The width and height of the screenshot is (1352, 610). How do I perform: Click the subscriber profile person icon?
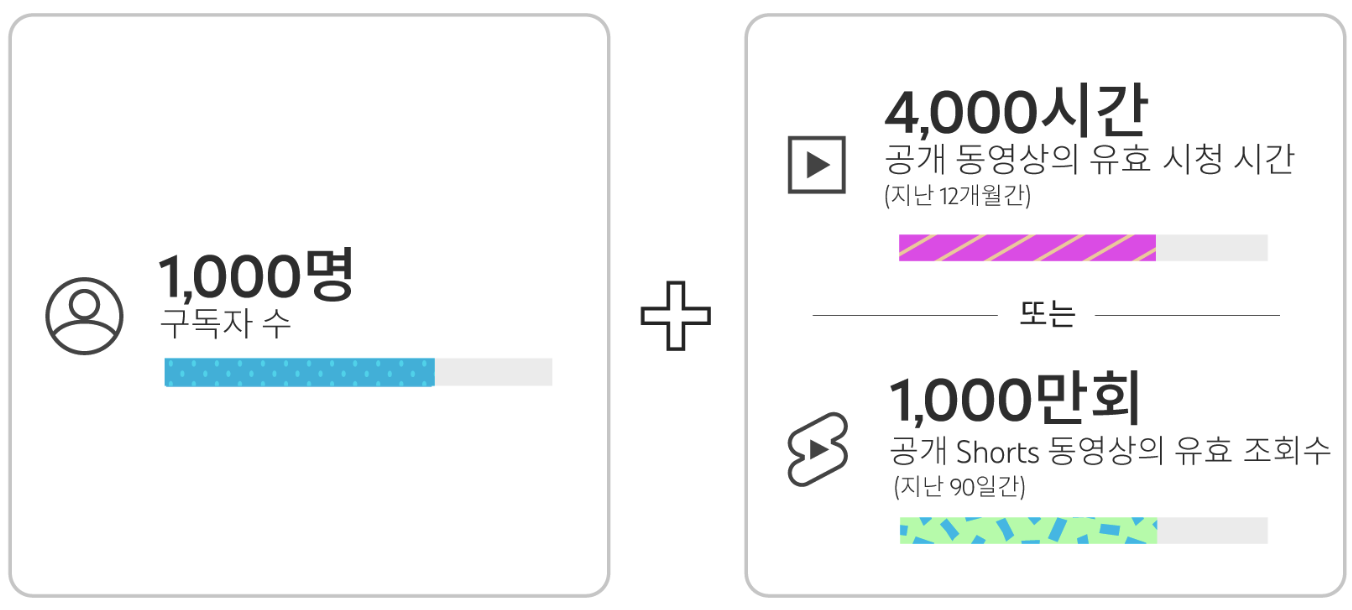click(84, 316)
